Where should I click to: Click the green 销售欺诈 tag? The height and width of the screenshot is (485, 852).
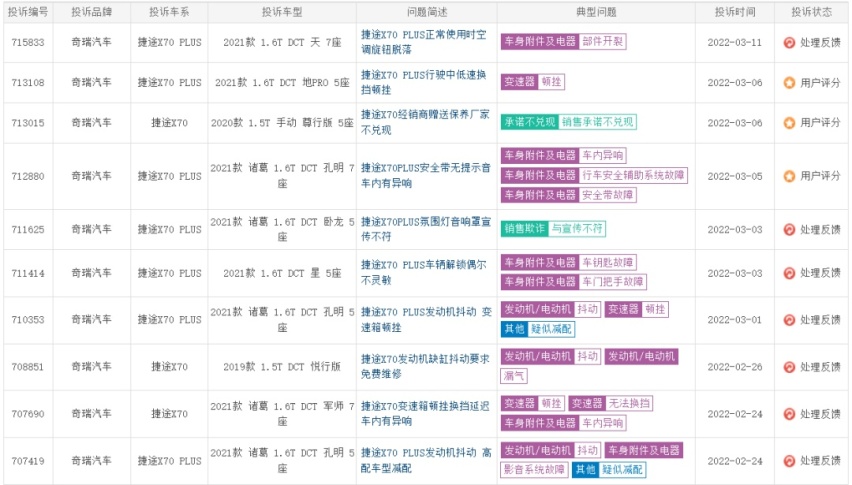click(524, 229)
